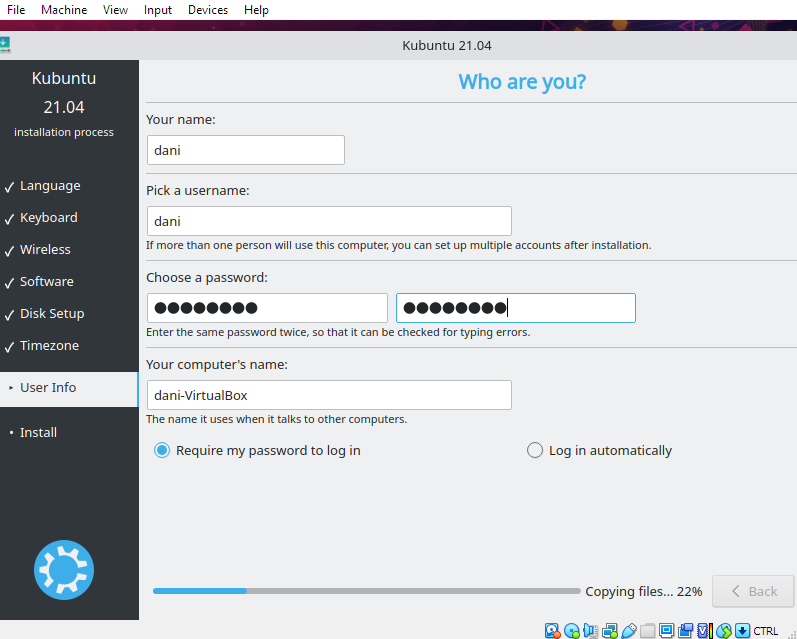Image resolution: width=797 pixels, height=639 pixels.
Task: Select the Software step in sidebar
Action: click(x=47, y=282)
